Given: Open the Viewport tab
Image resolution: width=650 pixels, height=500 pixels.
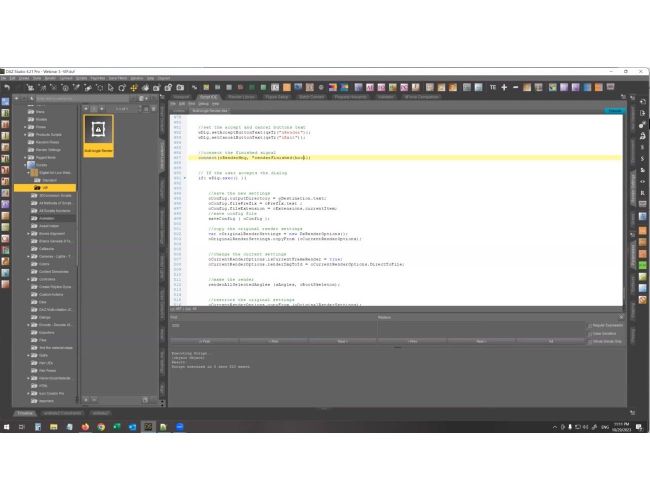Looking at the screenshot, I should click(181, 97).
